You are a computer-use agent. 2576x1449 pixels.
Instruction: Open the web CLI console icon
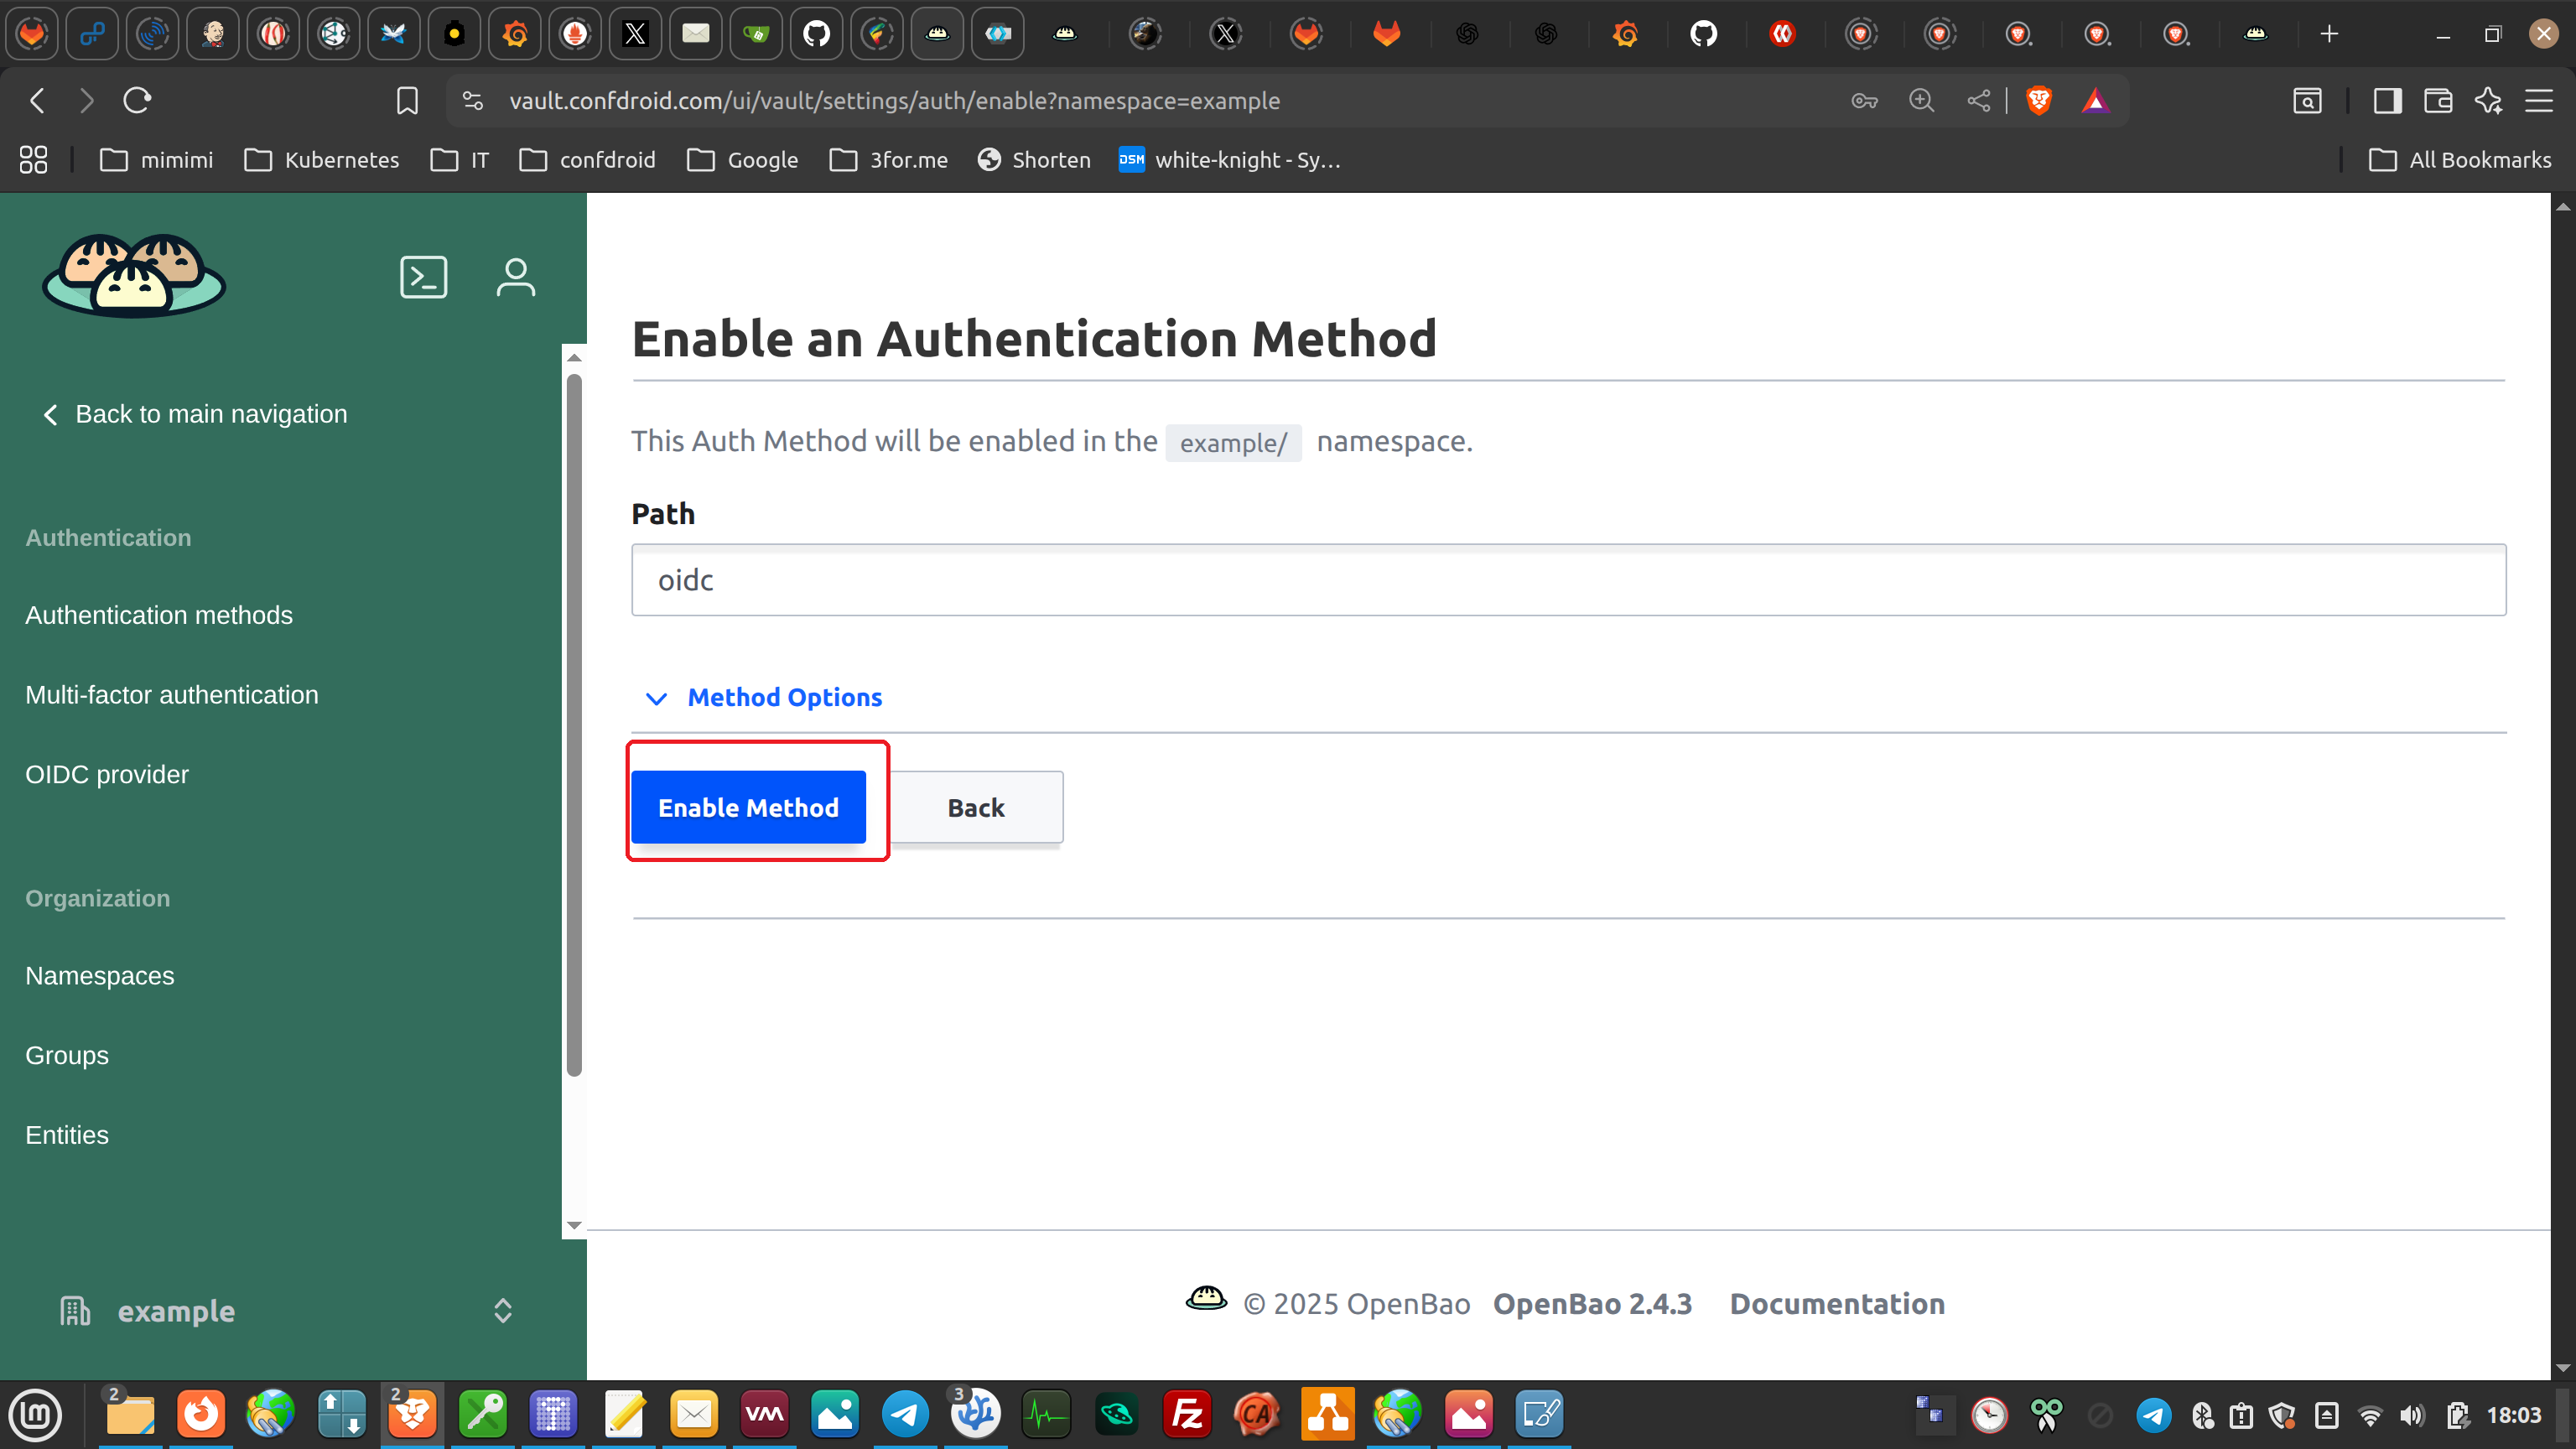[423, 277]
